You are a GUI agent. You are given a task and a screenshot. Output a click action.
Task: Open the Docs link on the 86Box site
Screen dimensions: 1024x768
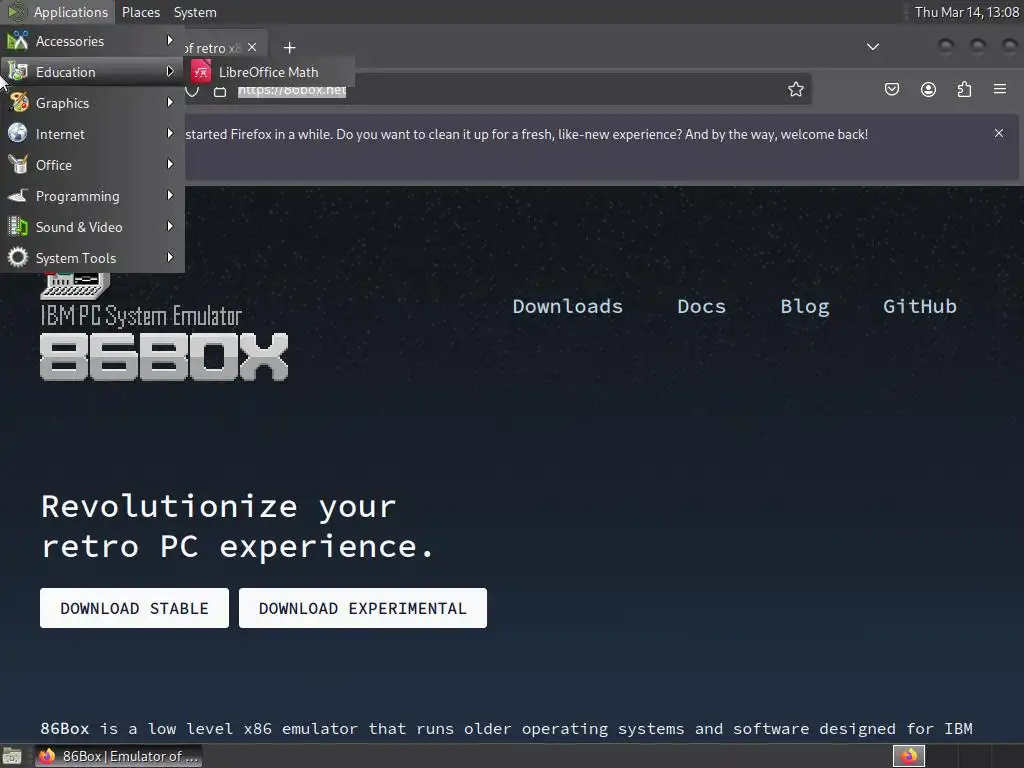(701, 306)
